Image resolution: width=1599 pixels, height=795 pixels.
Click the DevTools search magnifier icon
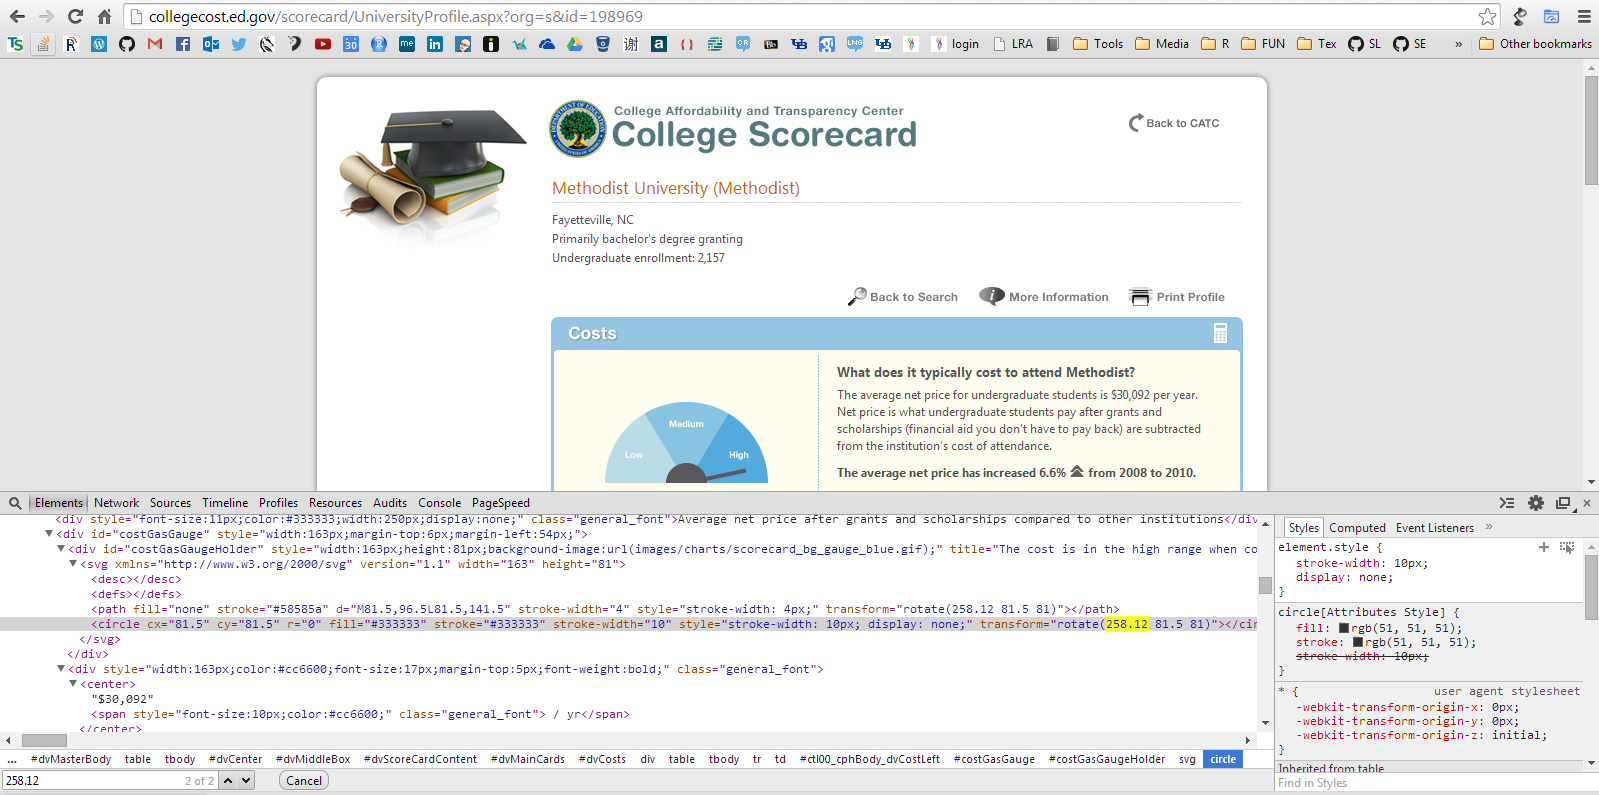pyautogui.click(x=15, y=503)
